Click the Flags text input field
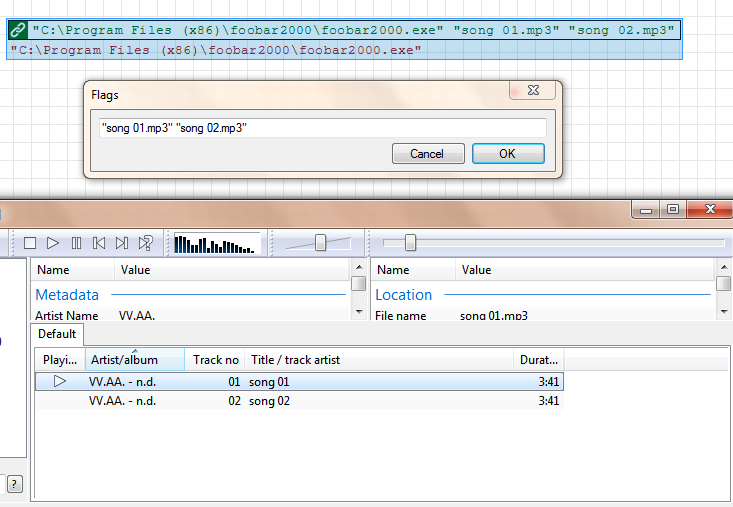This screenshot has height=507, width=733. [322, 128]
